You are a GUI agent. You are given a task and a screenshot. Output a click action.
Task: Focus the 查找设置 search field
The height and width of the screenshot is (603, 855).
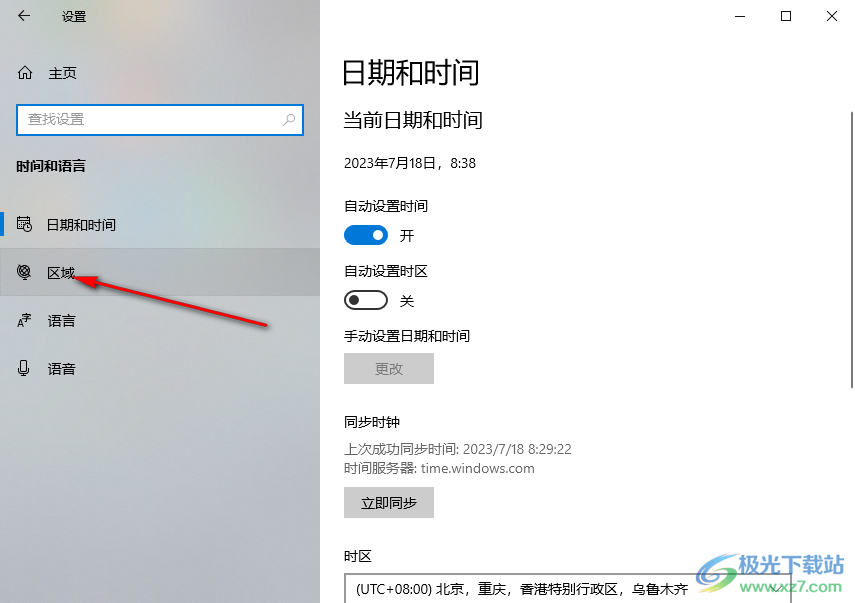coord(160,119)
